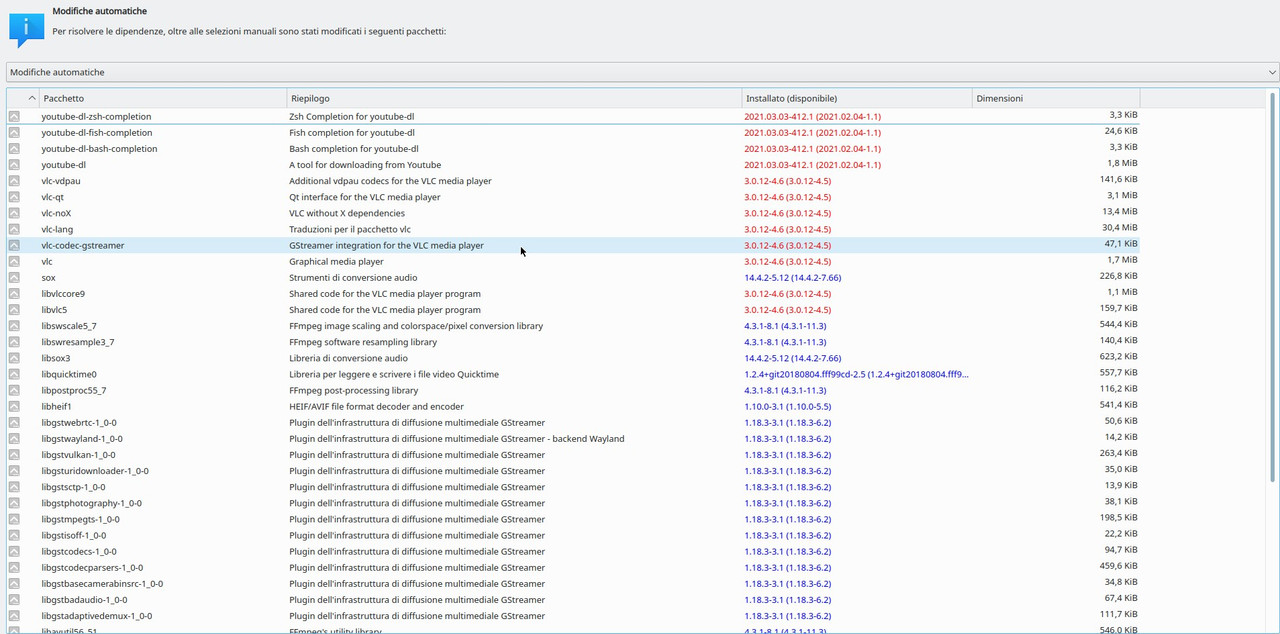The height and width of the screenshot is (634, 1280).
Task: Sort by the Pacchetto column header
Action: pyautogui.click(x=163, y=98)
